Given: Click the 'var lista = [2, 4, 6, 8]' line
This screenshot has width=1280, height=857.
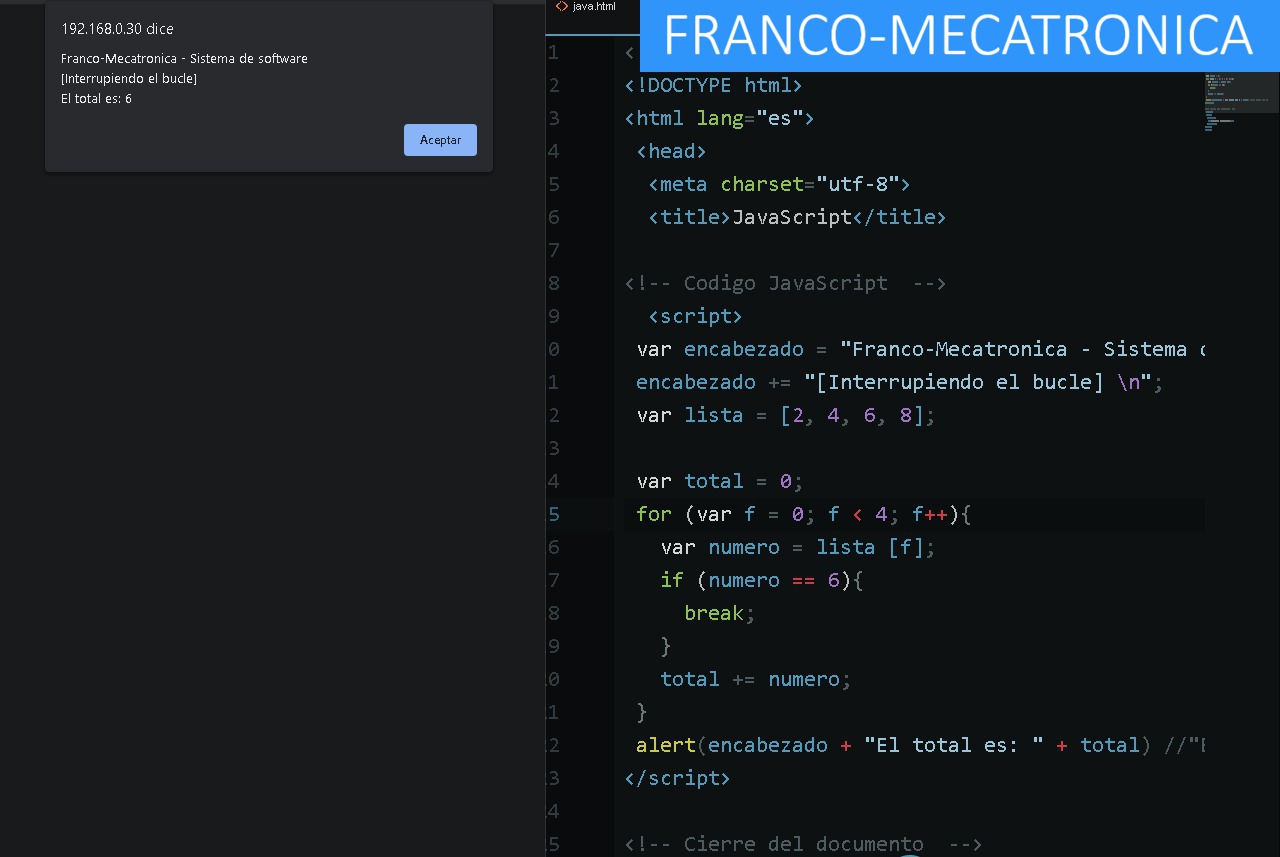Looking at the screenshot, I should 786,415.
